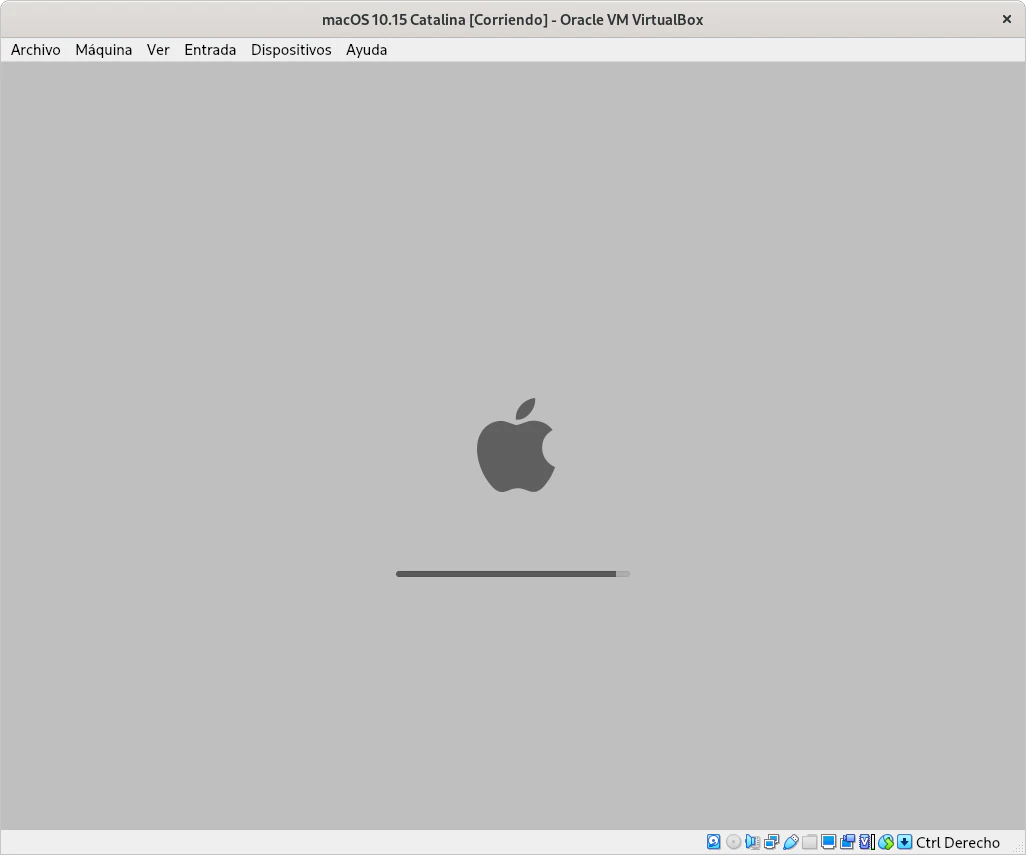Click the USB devices icon
1026x855 pixels.
coord(790,842)
